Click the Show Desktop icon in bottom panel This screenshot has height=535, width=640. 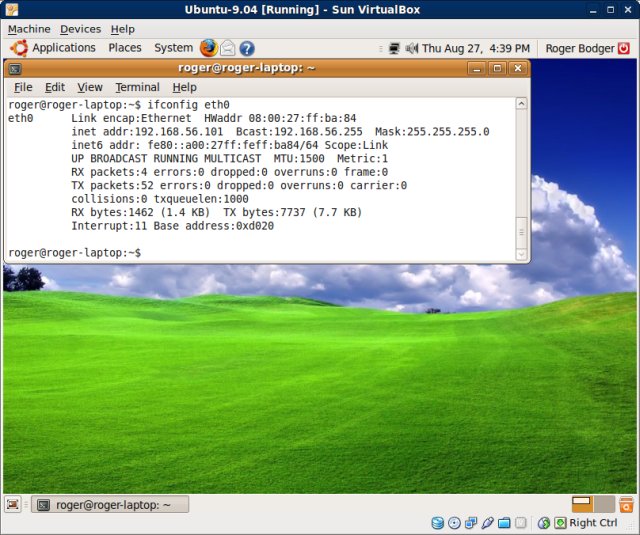tap(13, 505)
